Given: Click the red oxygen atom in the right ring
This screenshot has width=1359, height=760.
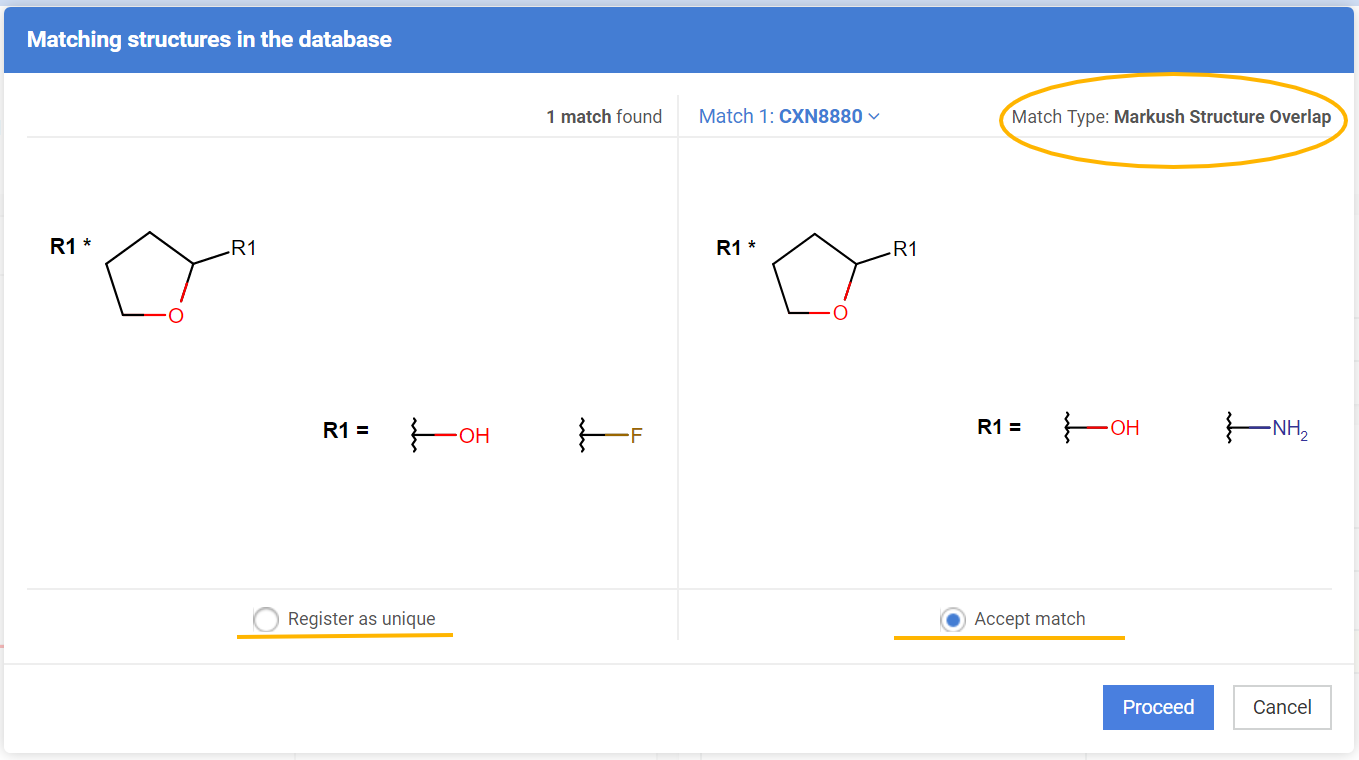Looking at the screenshot, I should [x=840, y=314].
